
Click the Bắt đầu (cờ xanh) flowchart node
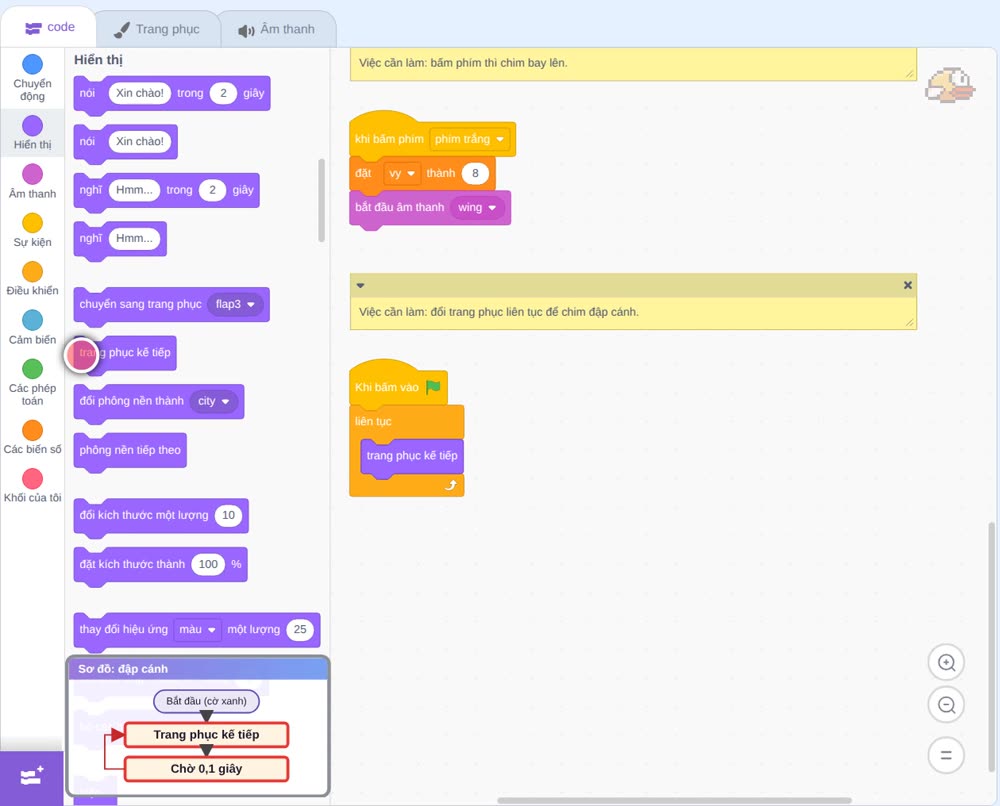[206, 701]
